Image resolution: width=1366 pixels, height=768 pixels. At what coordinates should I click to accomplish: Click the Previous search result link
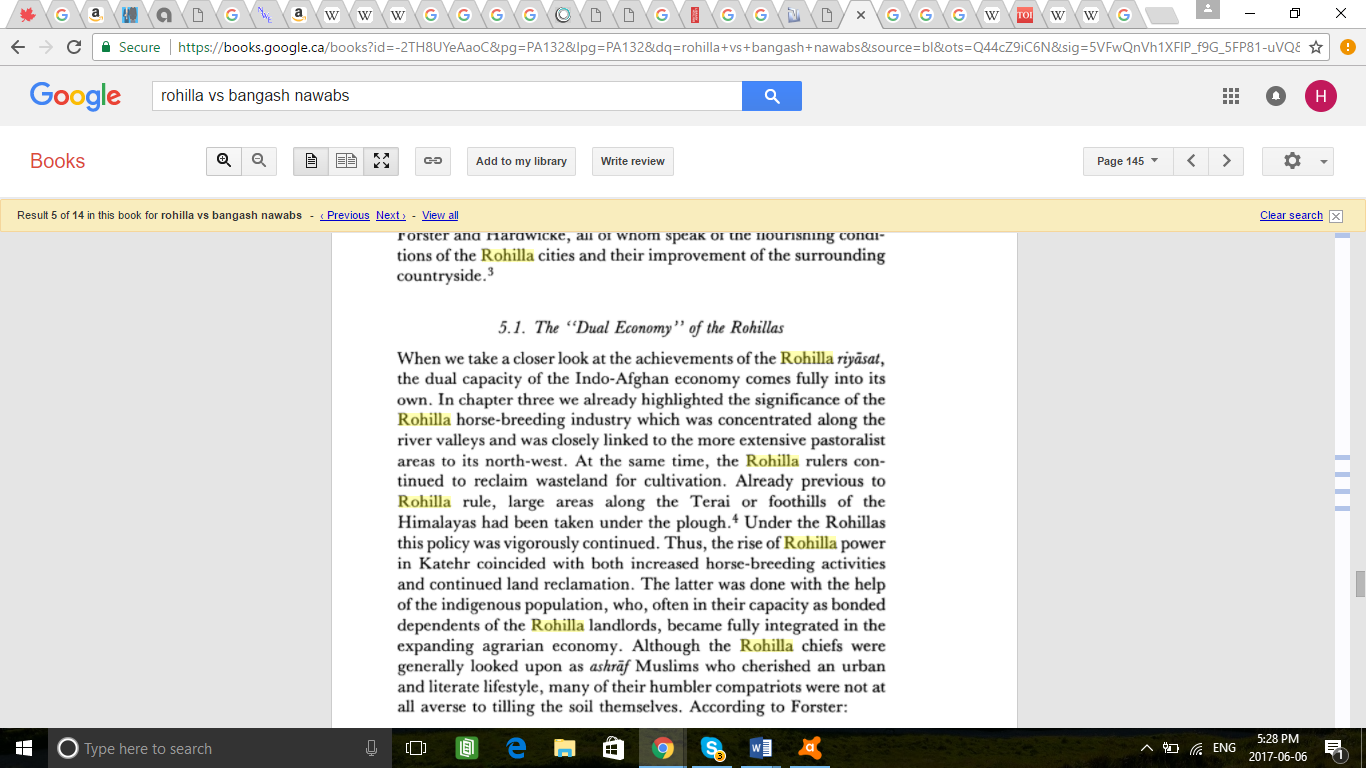[345, 215]
